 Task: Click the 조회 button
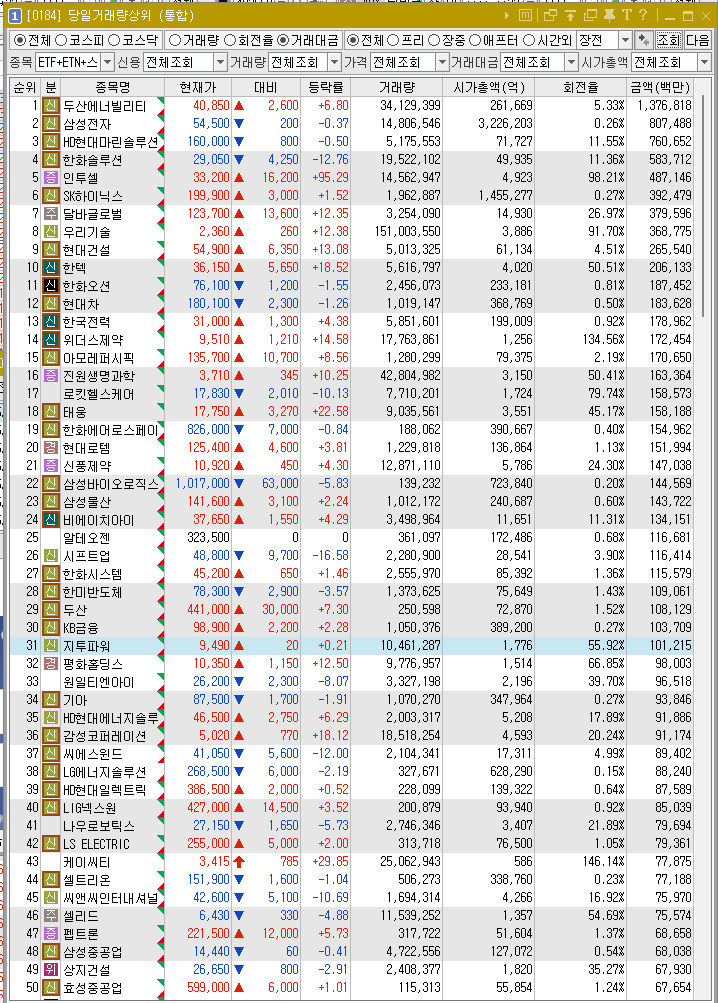[x=668, y=40]
